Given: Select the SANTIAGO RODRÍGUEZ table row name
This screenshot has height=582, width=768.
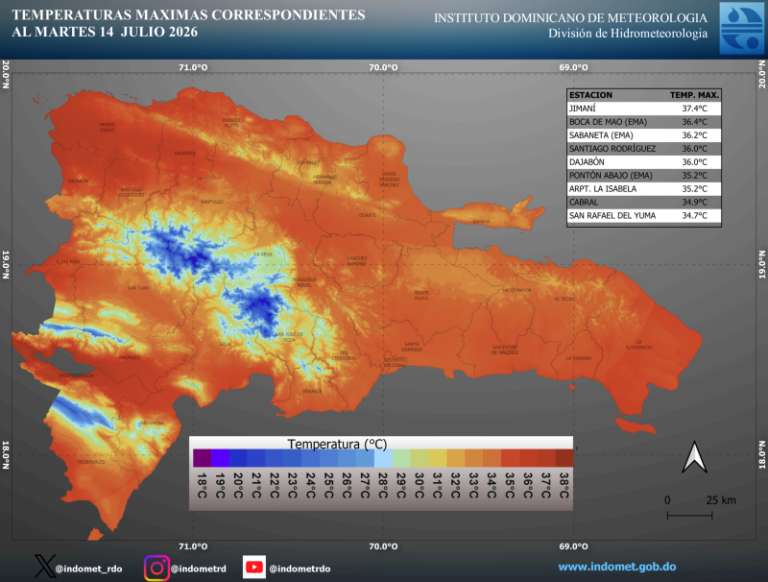Looking at the screenshot, I should (612, 148).
